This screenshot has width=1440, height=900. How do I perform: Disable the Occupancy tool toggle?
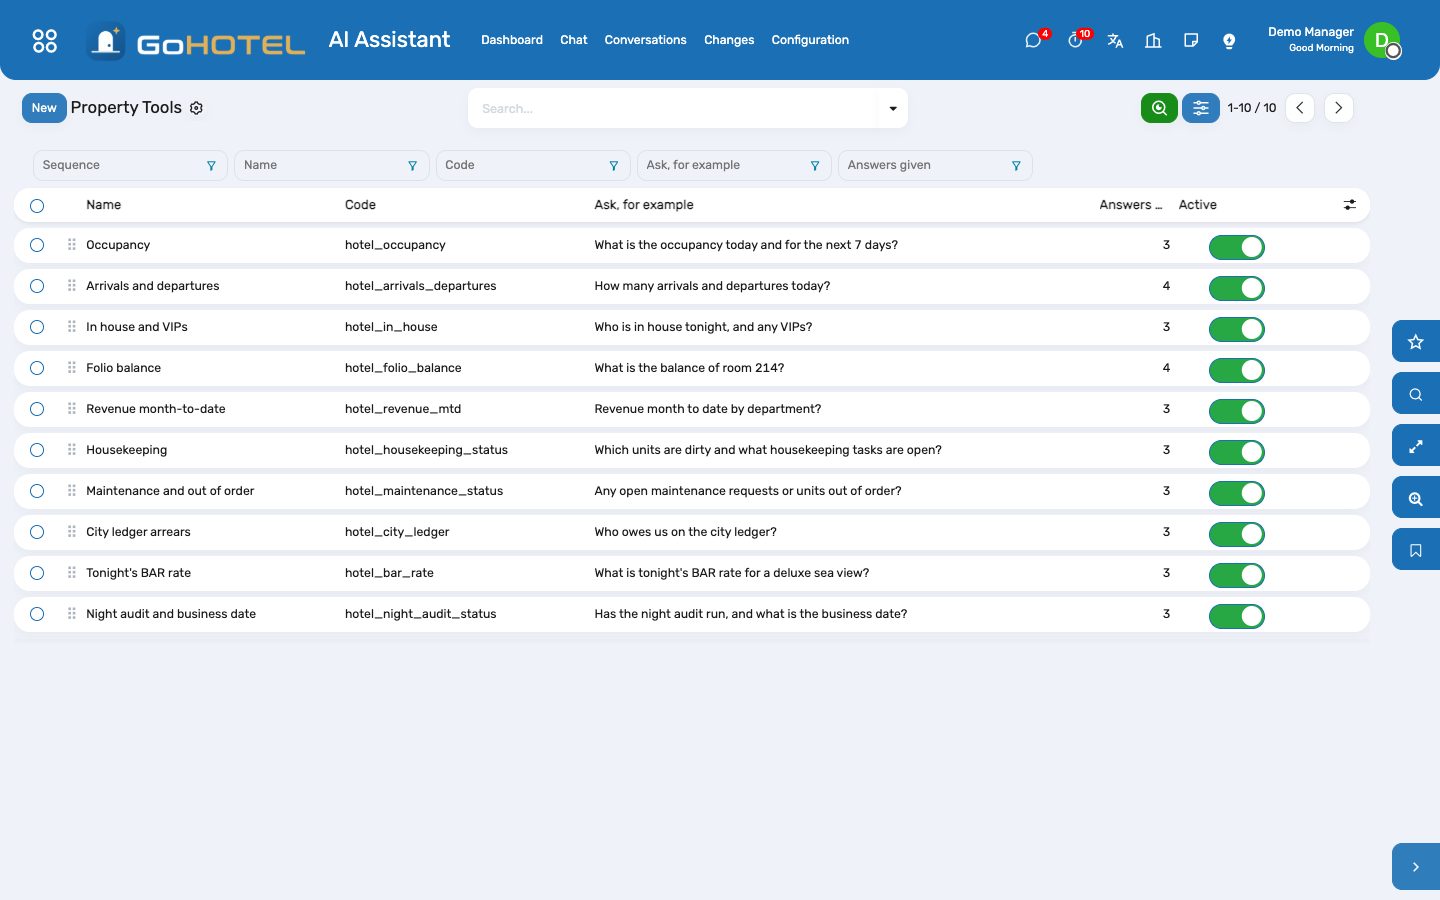[x=1237, y=247]
